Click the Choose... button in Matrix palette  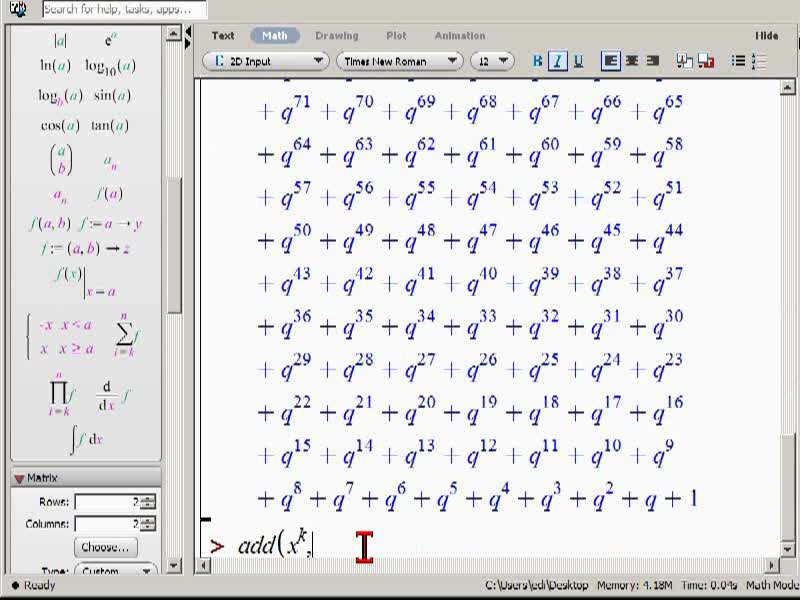(106, 547)
